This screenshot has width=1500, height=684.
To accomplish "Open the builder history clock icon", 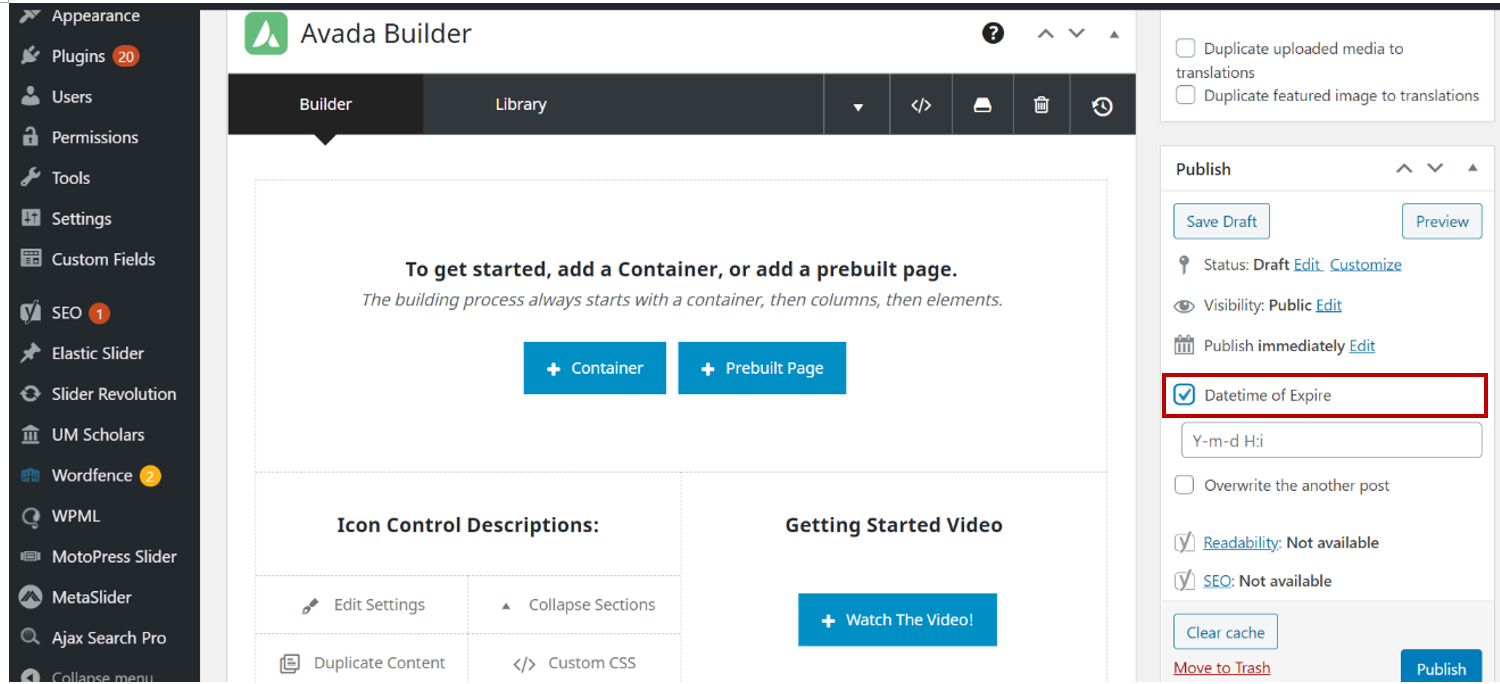I will coord(1102,105).
